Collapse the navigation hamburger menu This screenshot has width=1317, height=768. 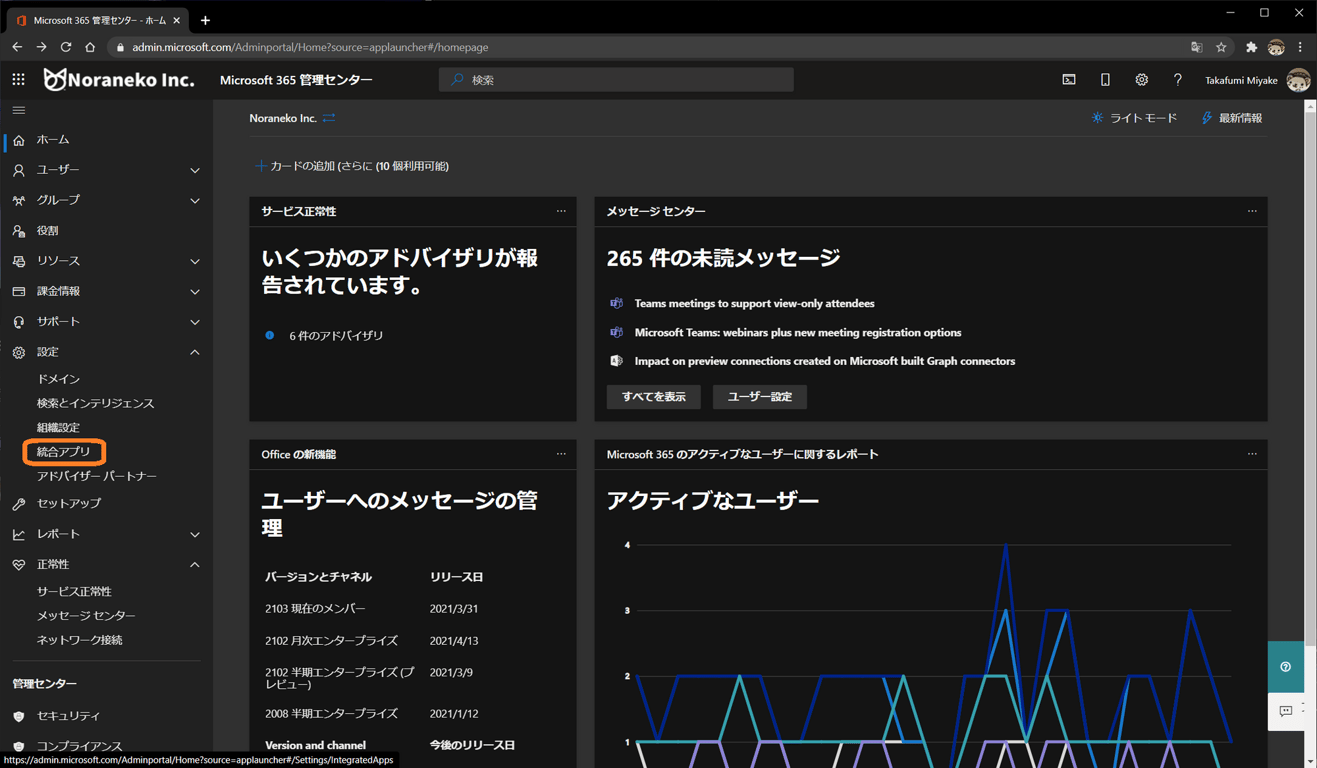(18, 110)
